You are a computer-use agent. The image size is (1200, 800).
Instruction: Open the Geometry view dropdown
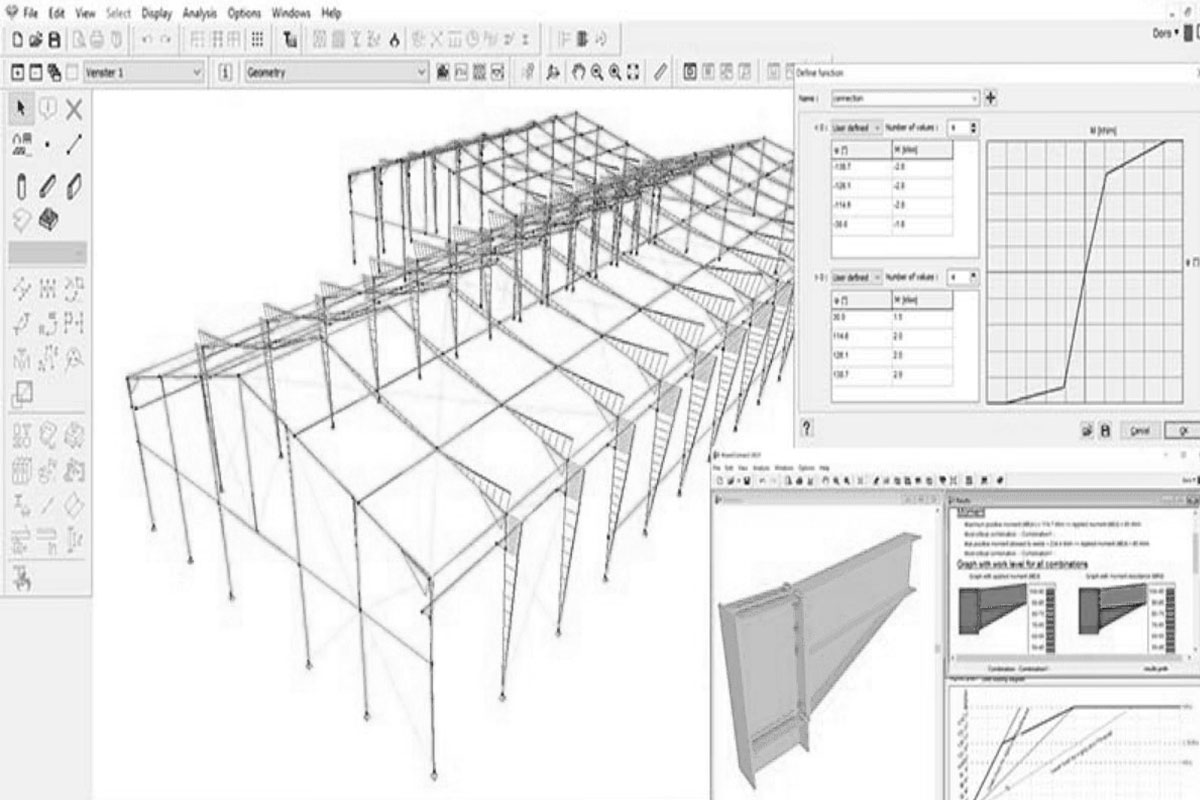[x=420, y=73]
